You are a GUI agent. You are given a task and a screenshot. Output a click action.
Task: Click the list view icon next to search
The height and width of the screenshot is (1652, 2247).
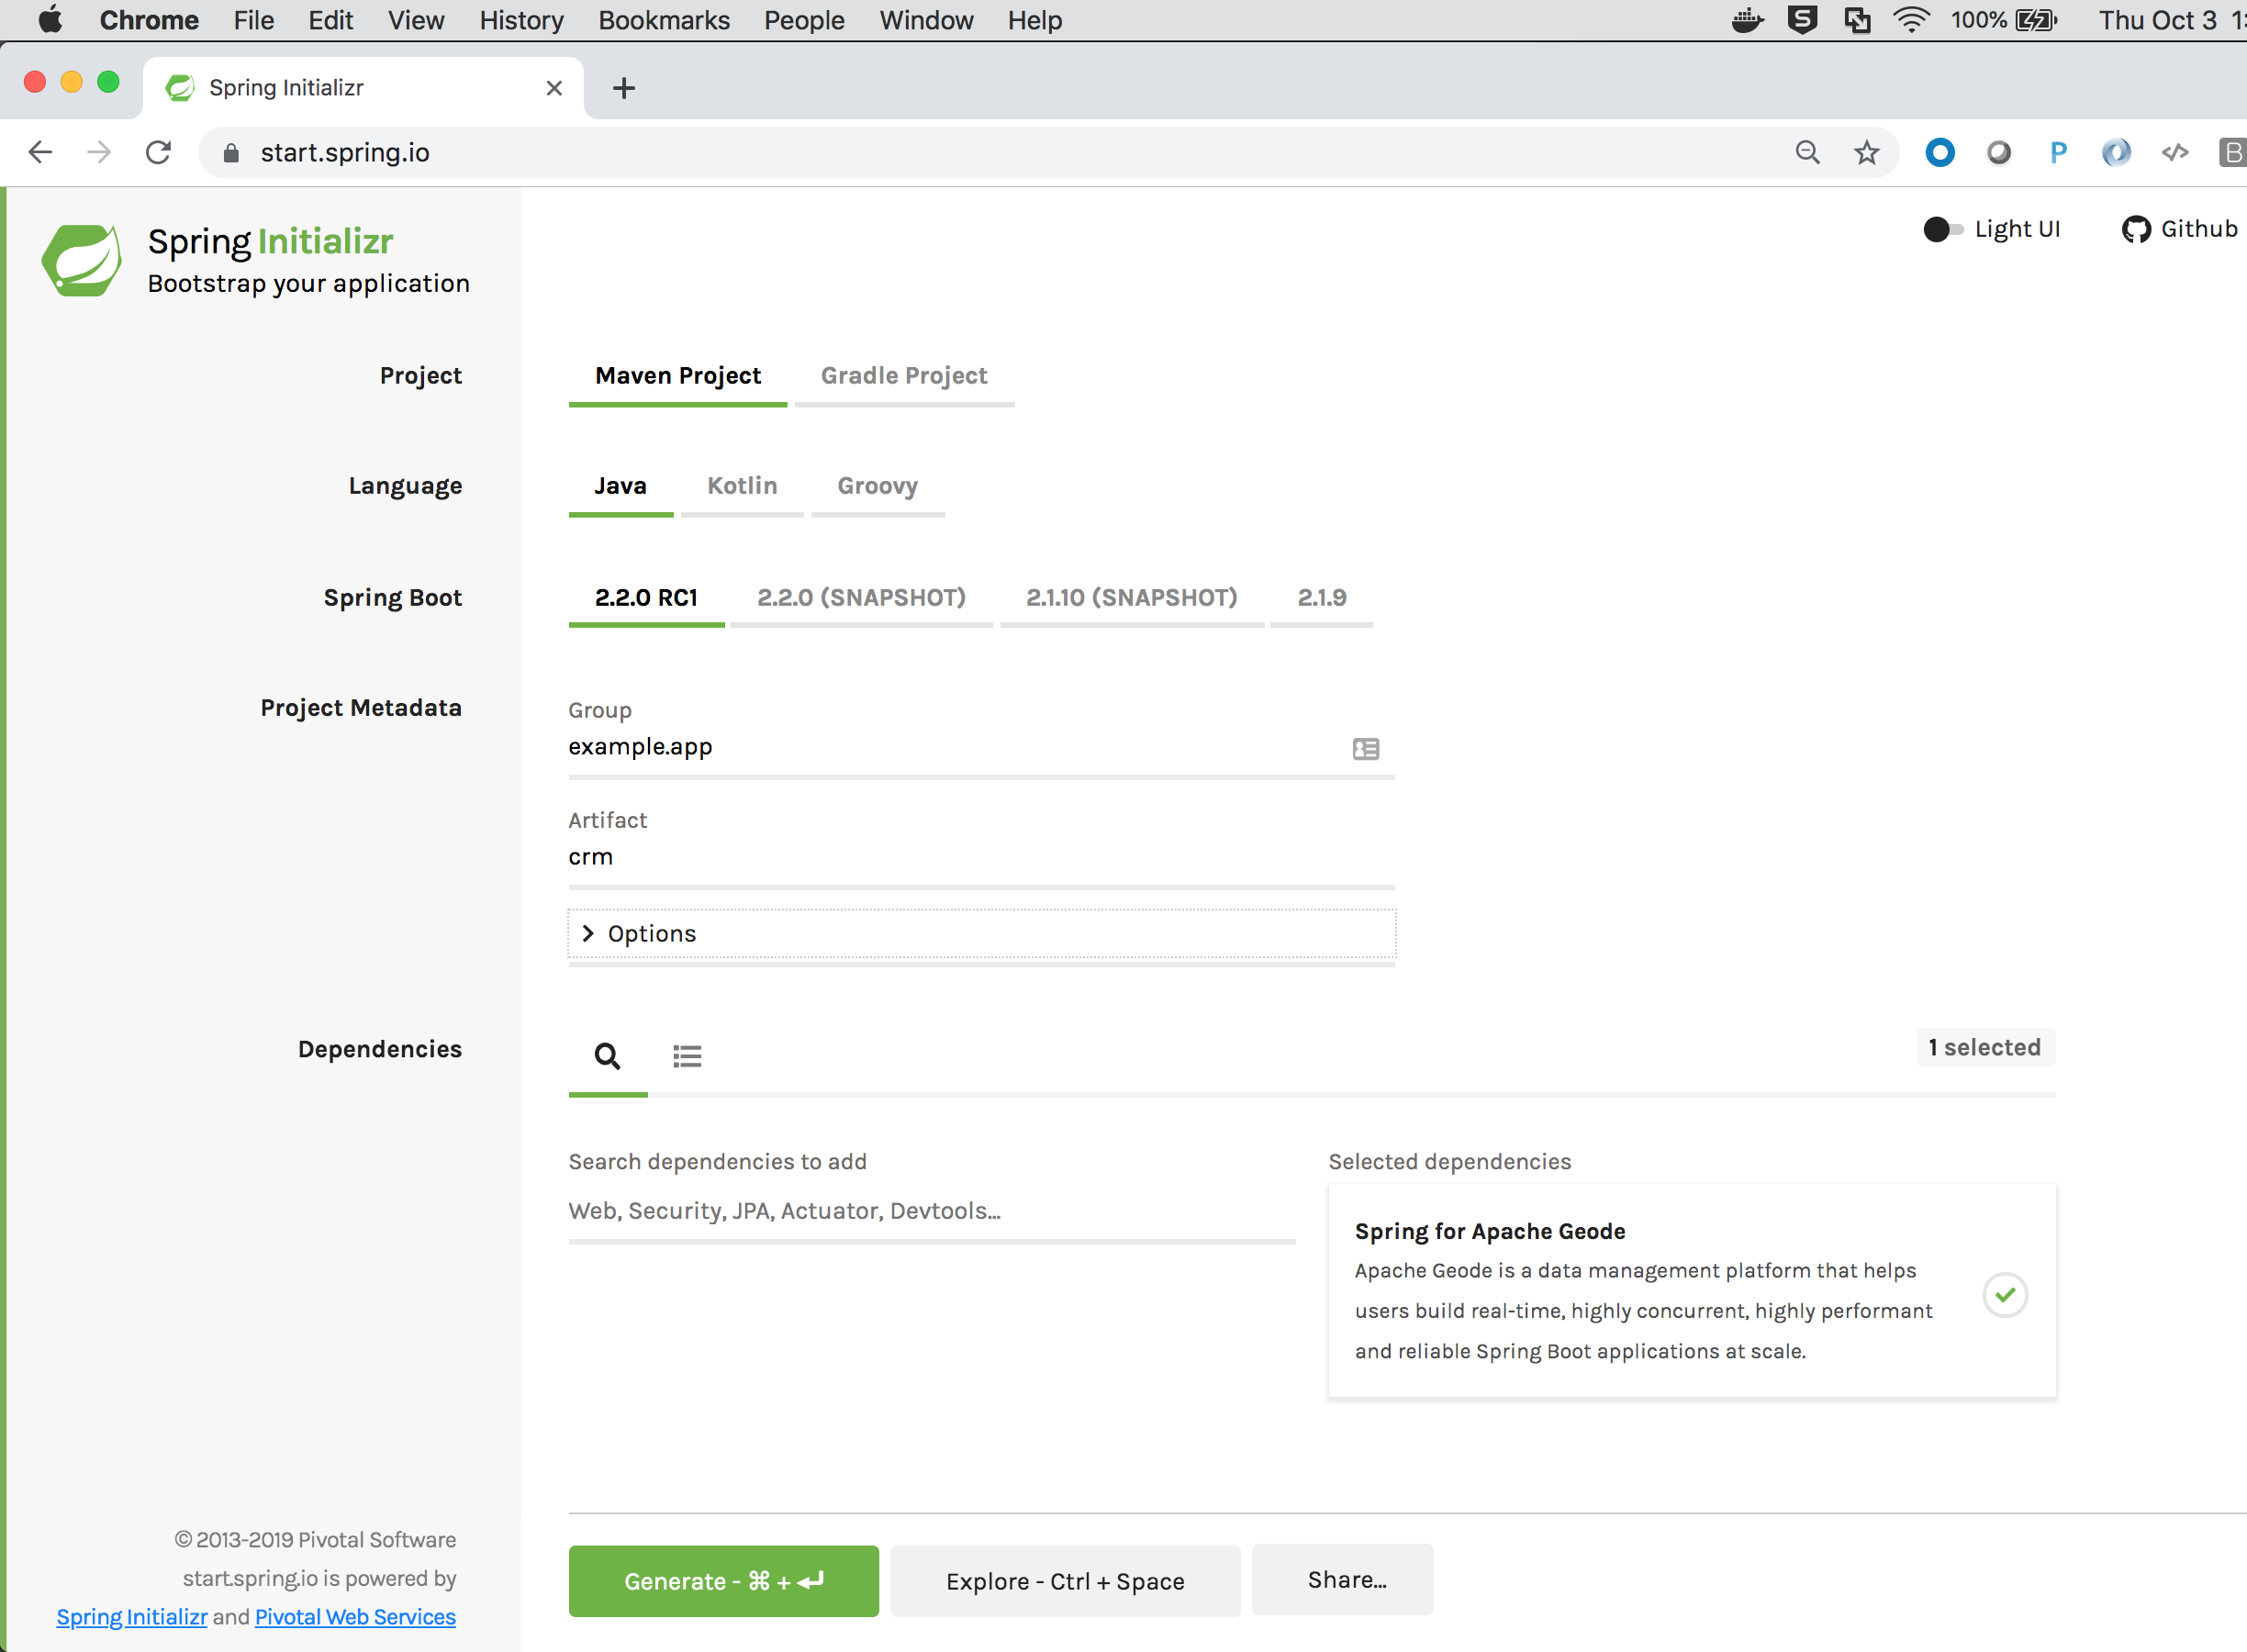(x=688, y=1054)
